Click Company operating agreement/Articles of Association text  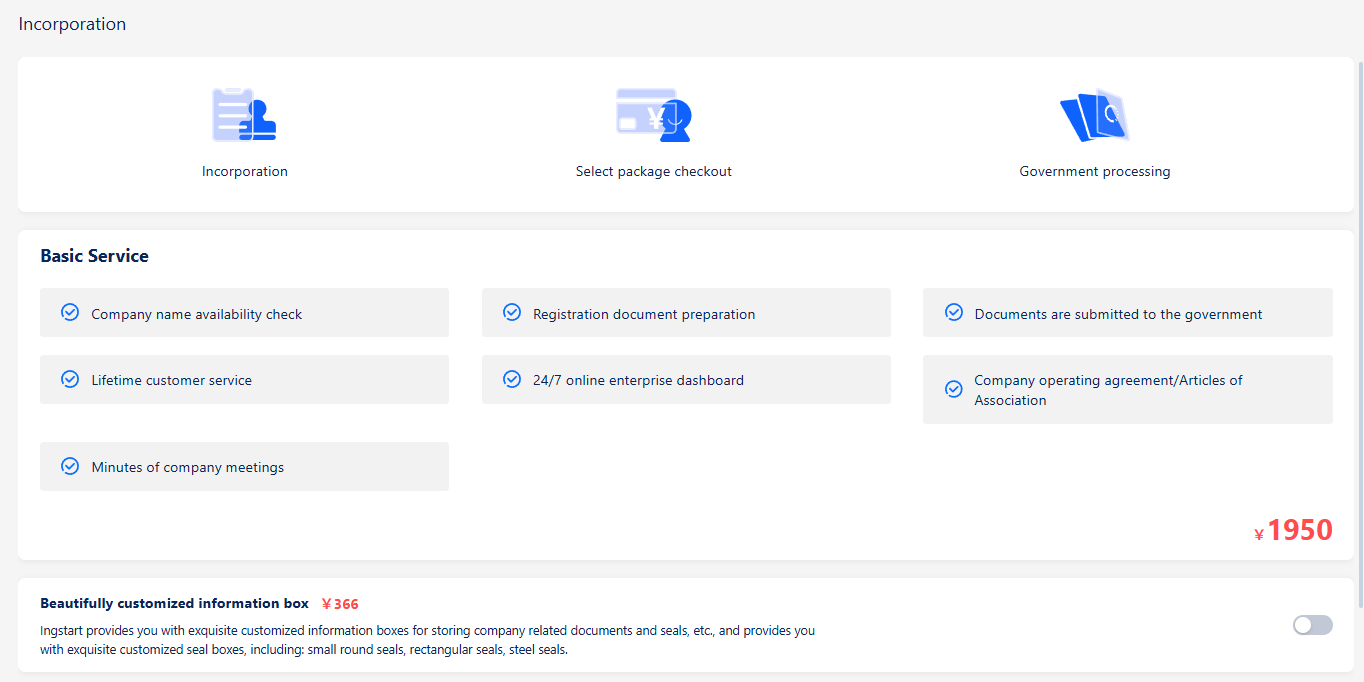click(1108, 390)
